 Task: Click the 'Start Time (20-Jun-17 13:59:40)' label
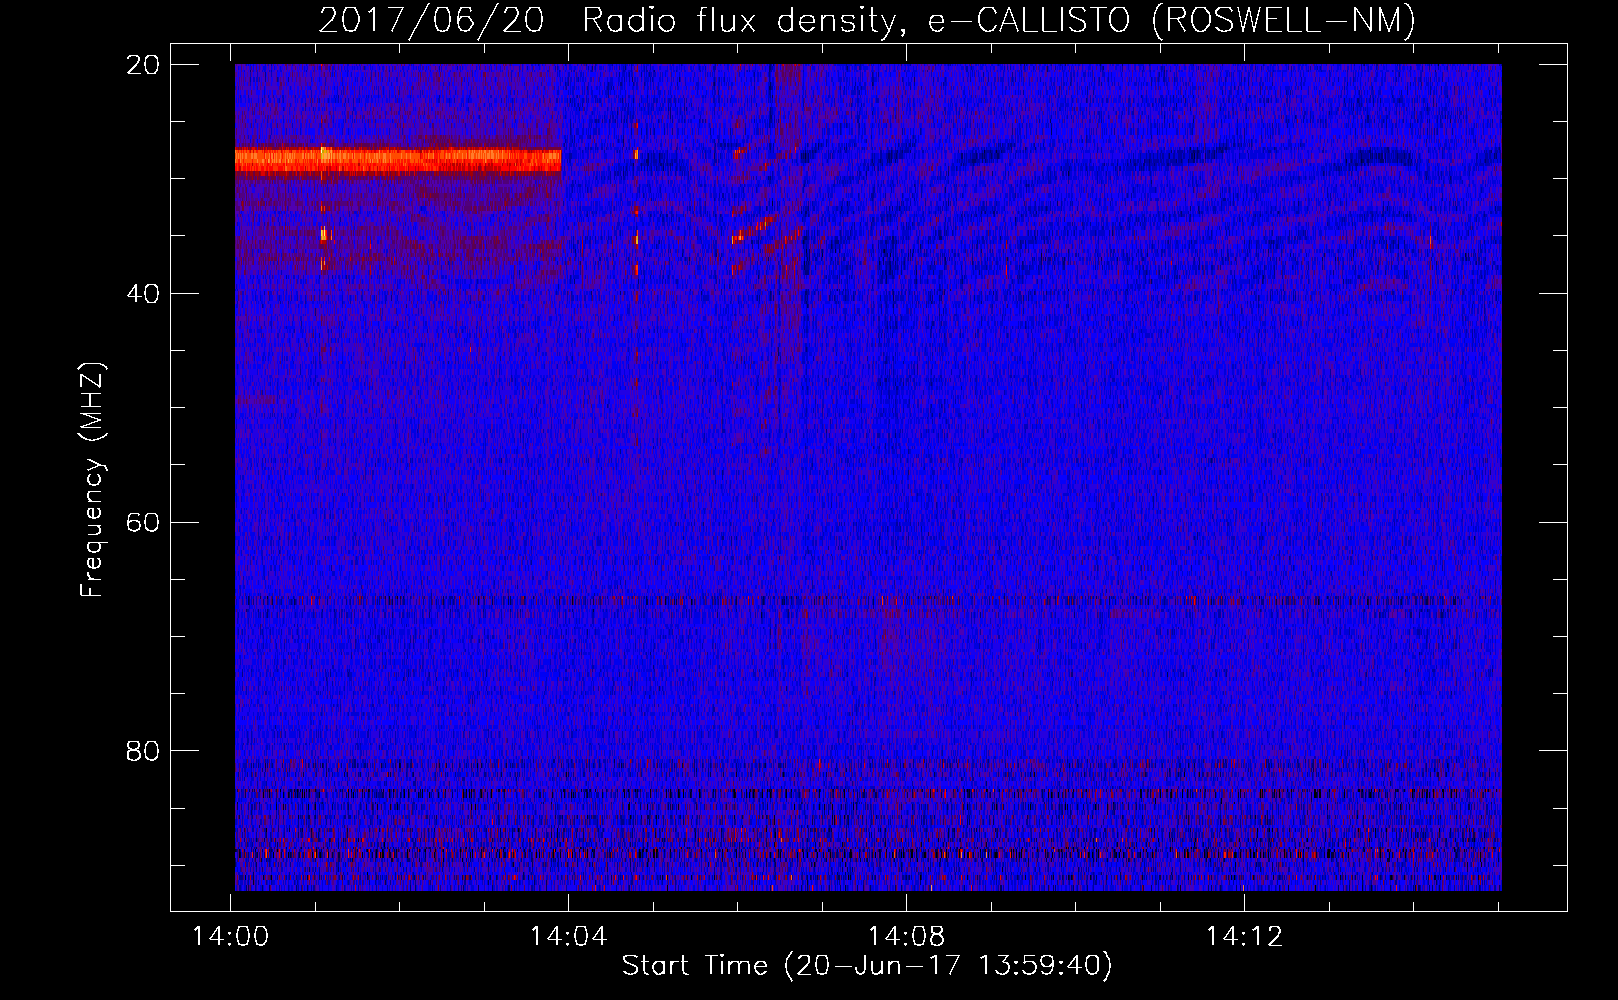tap(867, 966)
